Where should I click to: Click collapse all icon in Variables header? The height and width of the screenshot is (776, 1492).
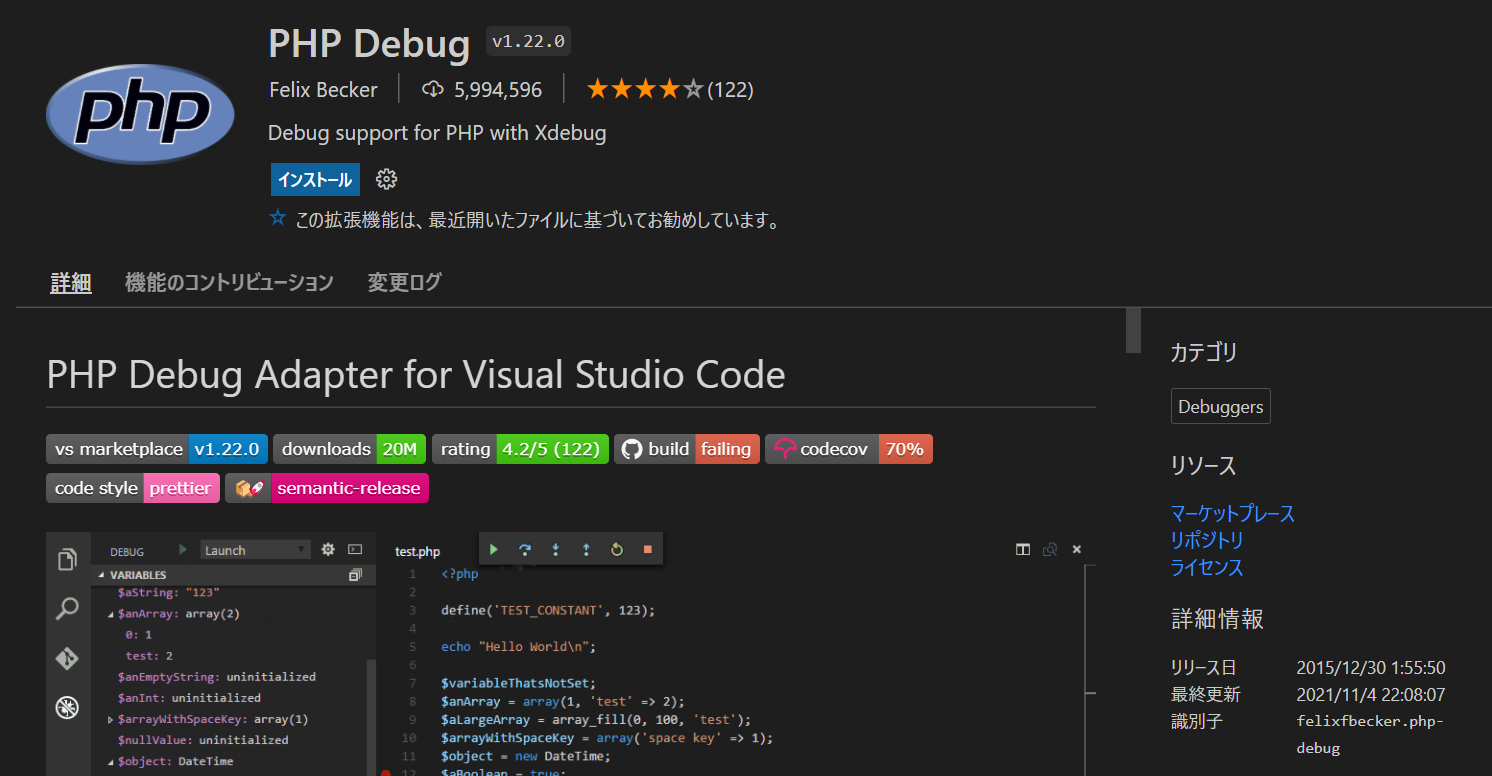point(355,575)
